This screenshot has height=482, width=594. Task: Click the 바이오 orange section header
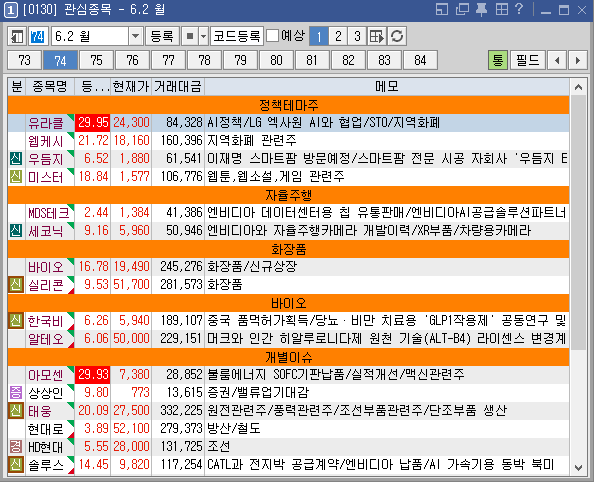pyautogui.click(x=288, y=303)
